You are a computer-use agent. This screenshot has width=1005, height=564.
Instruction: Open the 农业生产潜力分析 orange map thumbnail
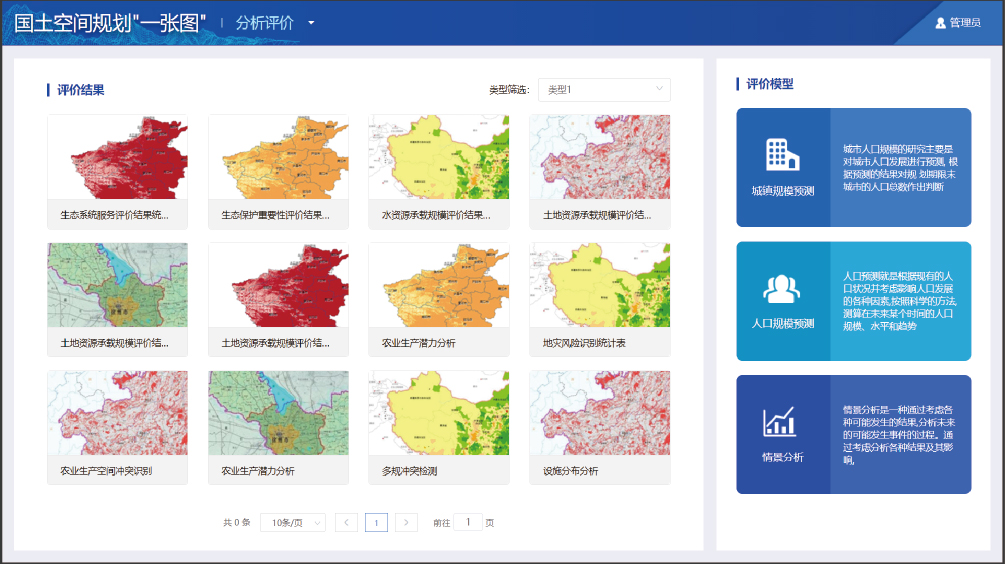pyautogui.click(x=439, y=285)
